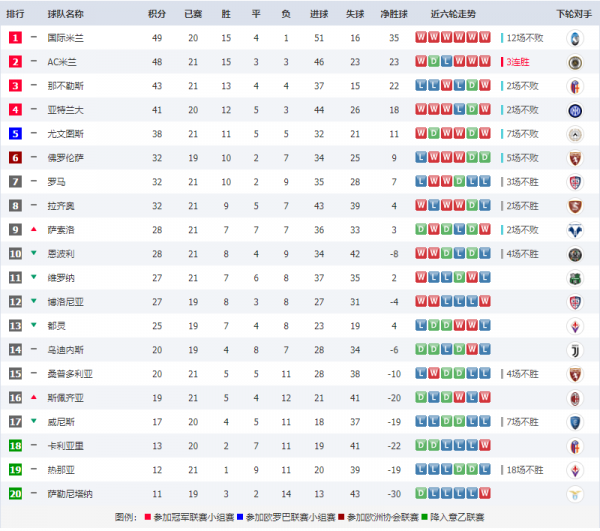
Task: Click next-opponent logo in 尤文图斯 row
Action: click(x=575, y=134)
